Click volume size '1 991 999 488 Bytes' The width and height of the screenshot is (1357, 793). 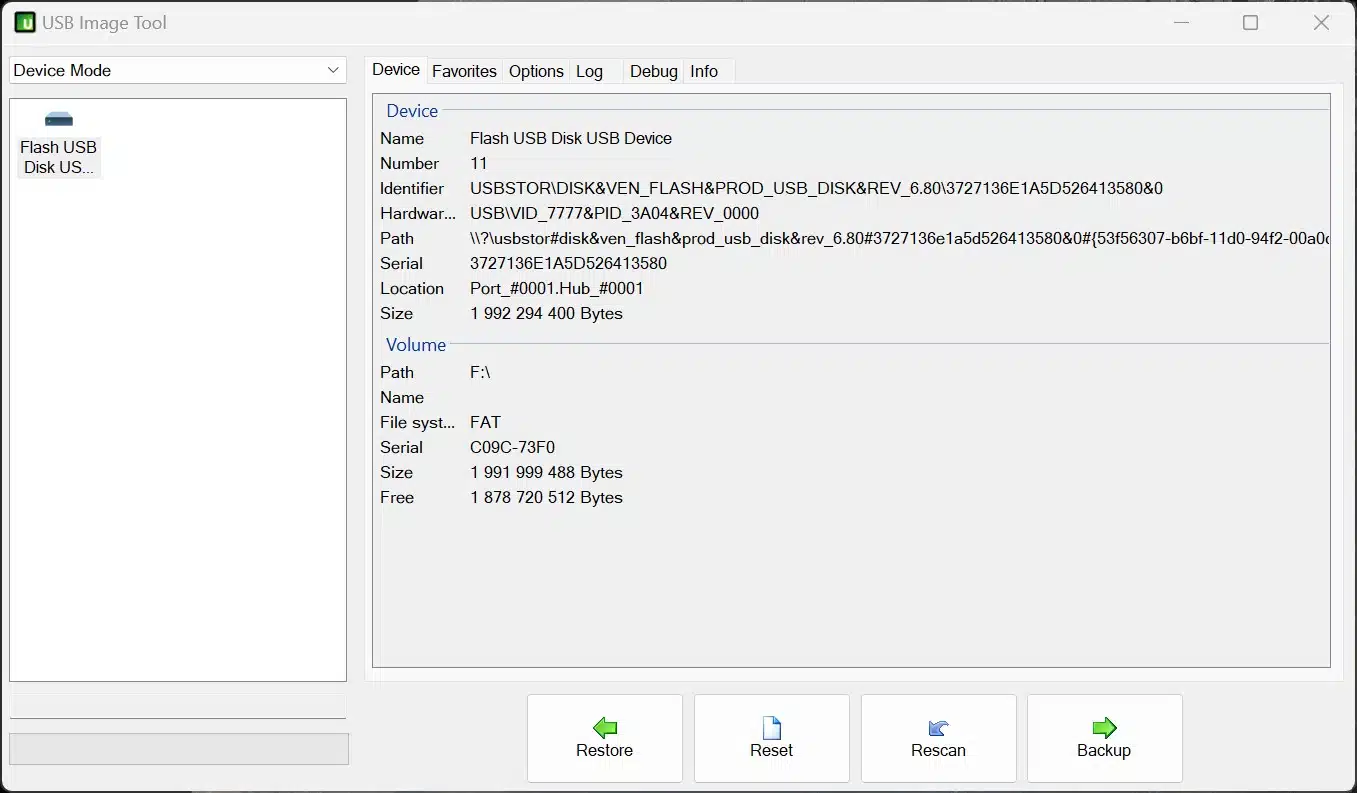tap(546, 472)
